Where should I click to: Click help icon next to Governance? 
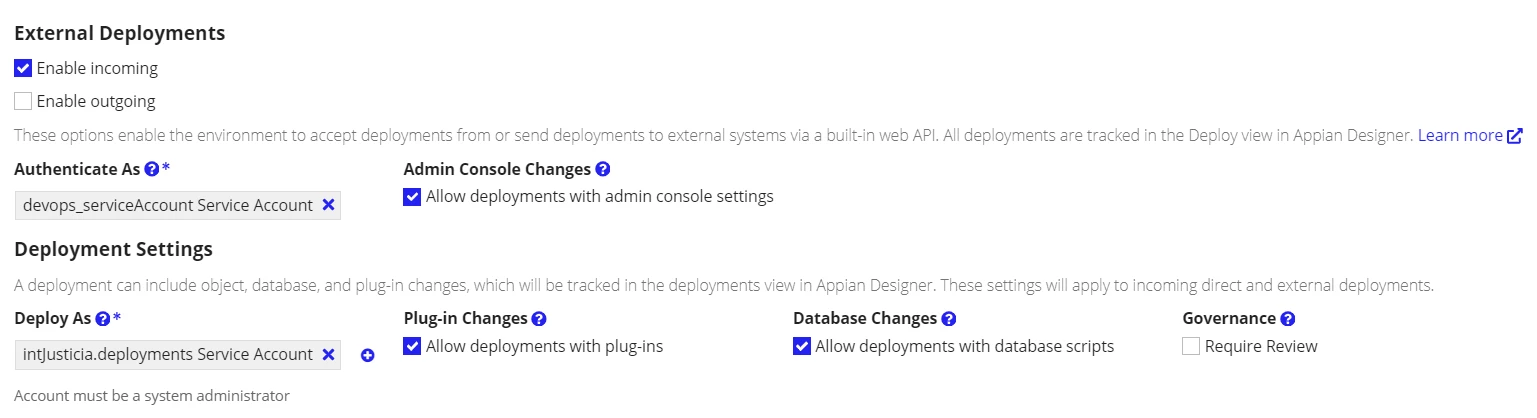pos(1288,319)
